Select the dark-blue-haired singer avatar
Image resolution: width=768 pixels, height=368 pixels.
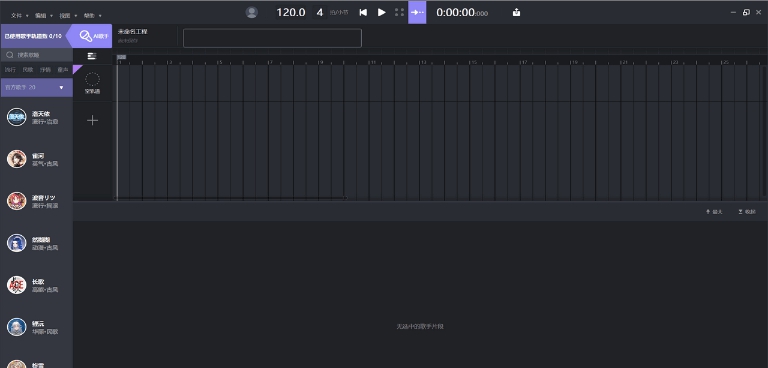(x=17, y=243)
